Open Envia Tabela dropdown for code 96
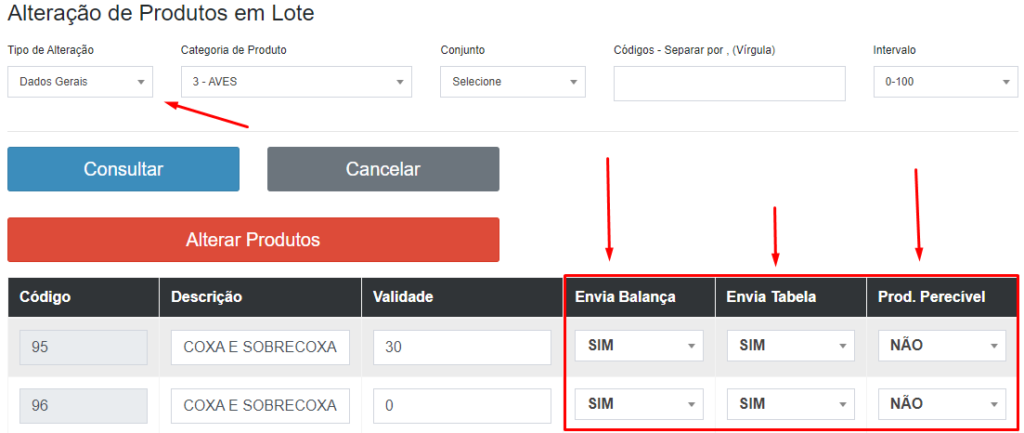The width and height of the screenshot is (1024, 433). (791, 404)
